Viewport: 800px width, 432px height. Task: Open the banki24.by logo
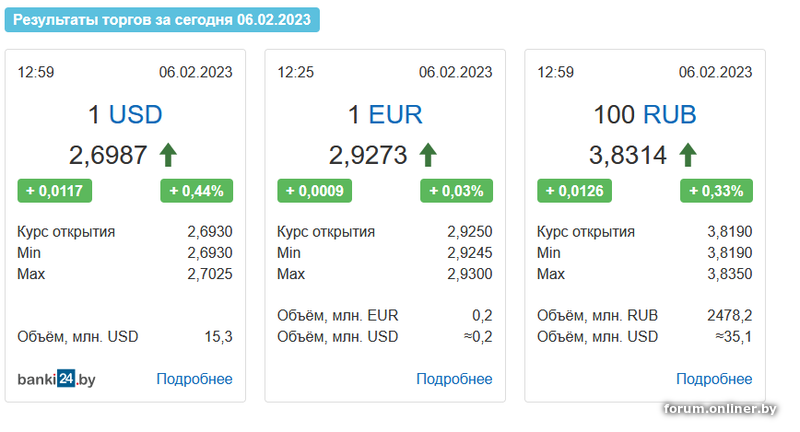click(56, 379)
